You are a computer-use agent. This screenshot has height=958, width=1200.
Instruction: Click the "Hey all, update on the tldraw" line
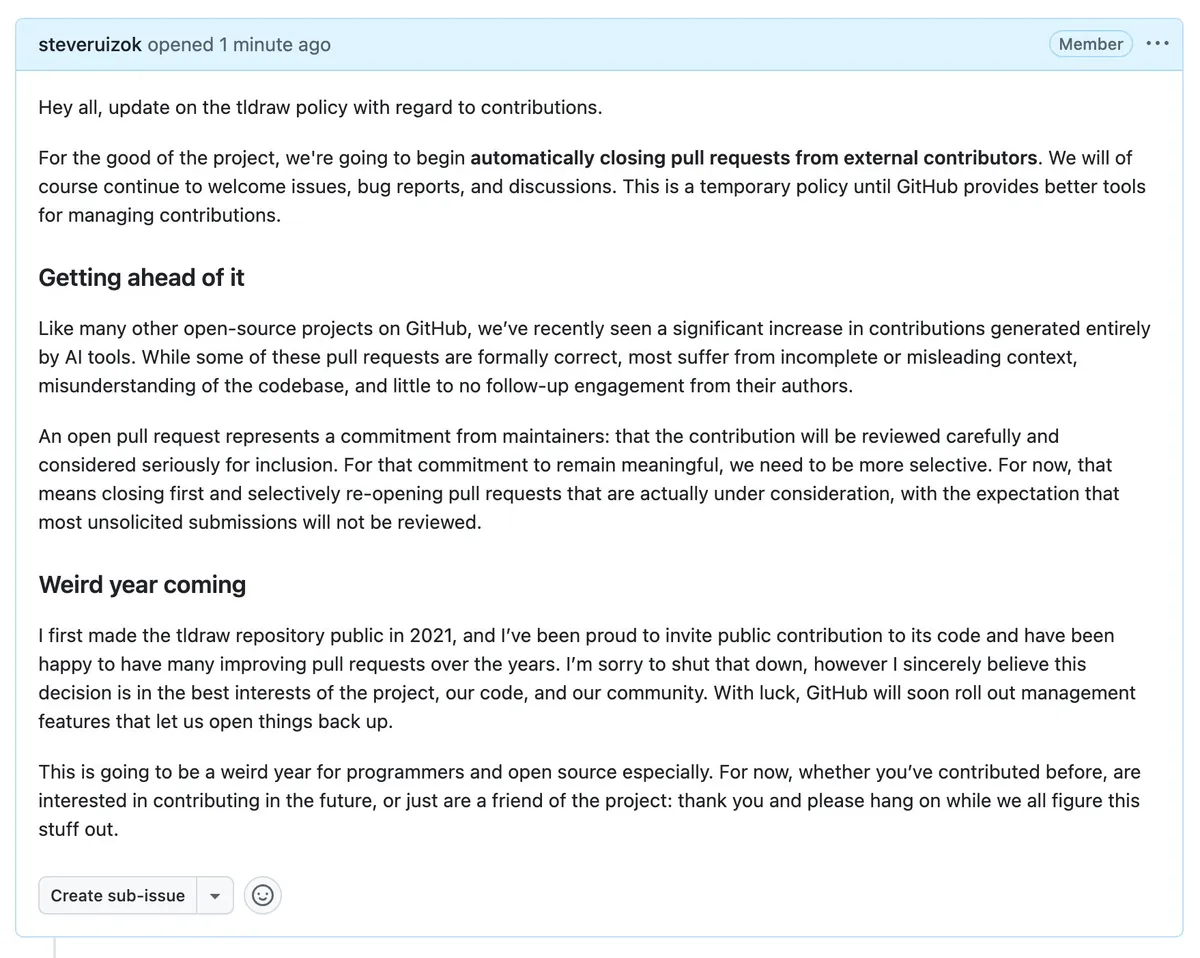[320, 107]
